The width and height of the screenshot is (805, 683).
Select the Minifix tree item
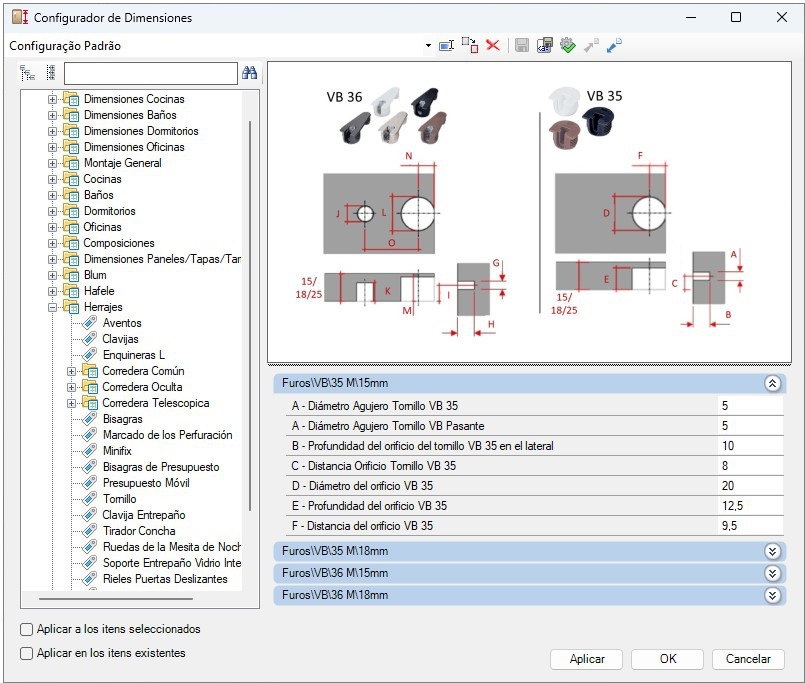tap(117, 451)
